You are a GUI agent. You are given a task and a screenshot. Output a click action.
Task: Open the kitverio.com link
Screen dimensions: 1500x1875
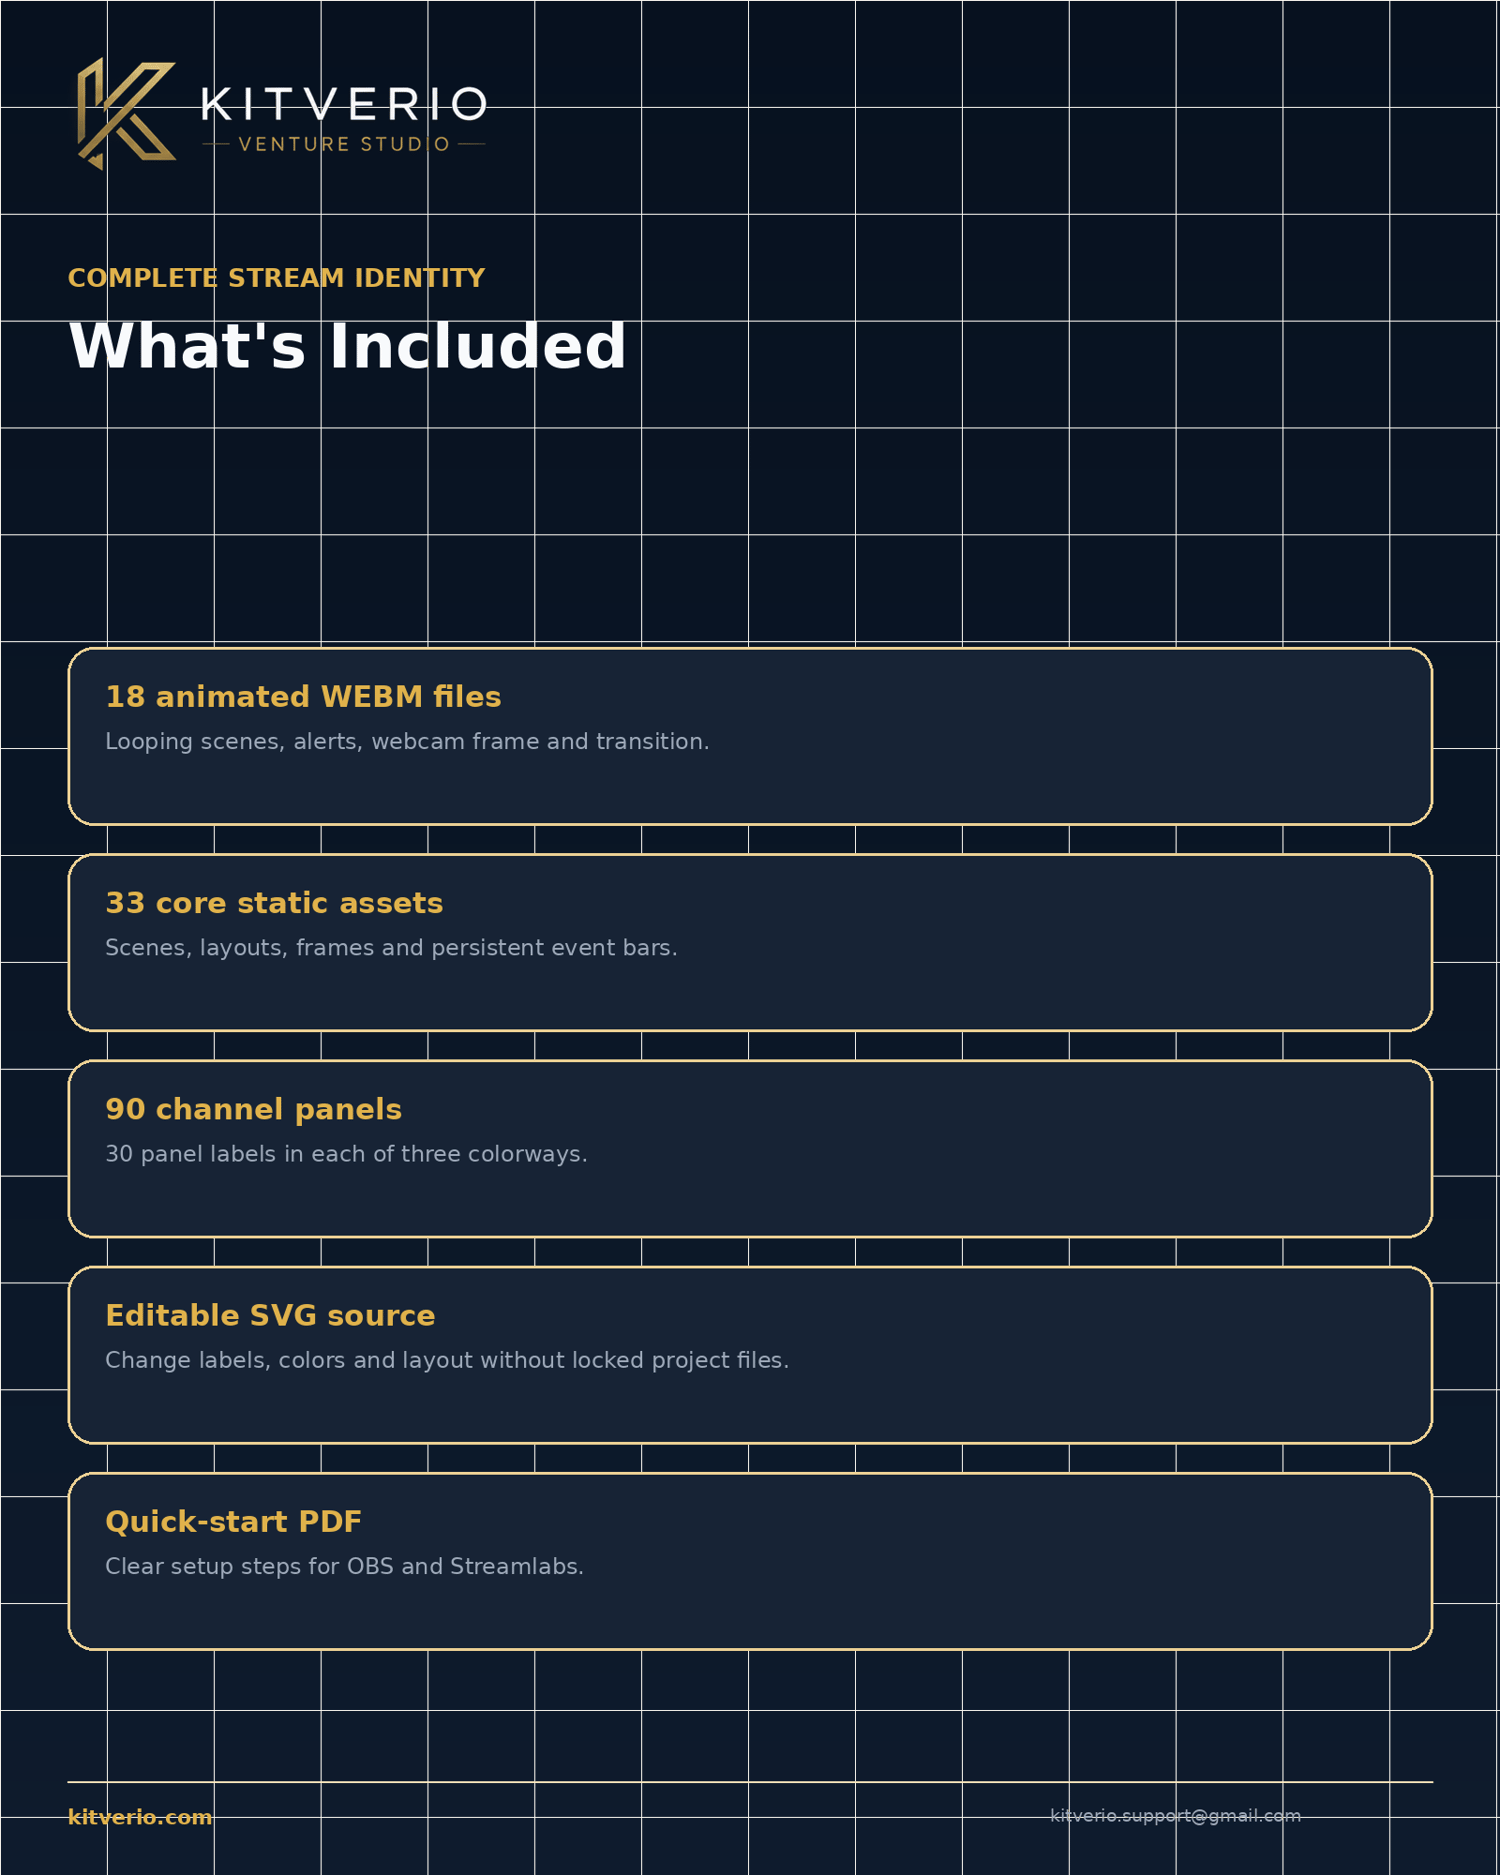click(140, 1817)
